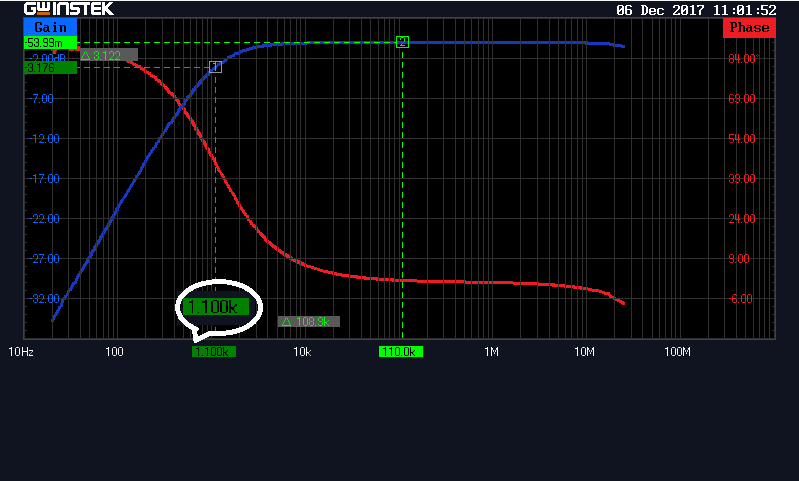Click the 10Hz label on frequency axis

point(21,352)
